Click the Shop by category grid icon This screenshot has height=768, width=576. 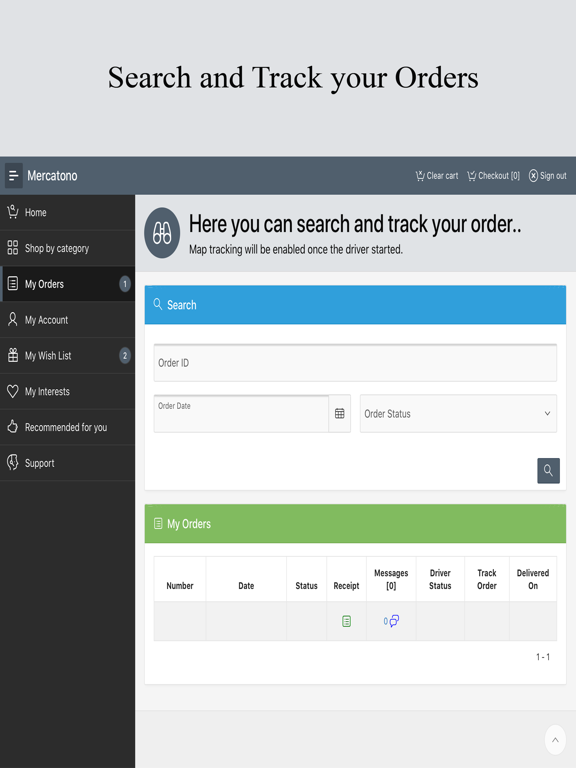[13, 248]
